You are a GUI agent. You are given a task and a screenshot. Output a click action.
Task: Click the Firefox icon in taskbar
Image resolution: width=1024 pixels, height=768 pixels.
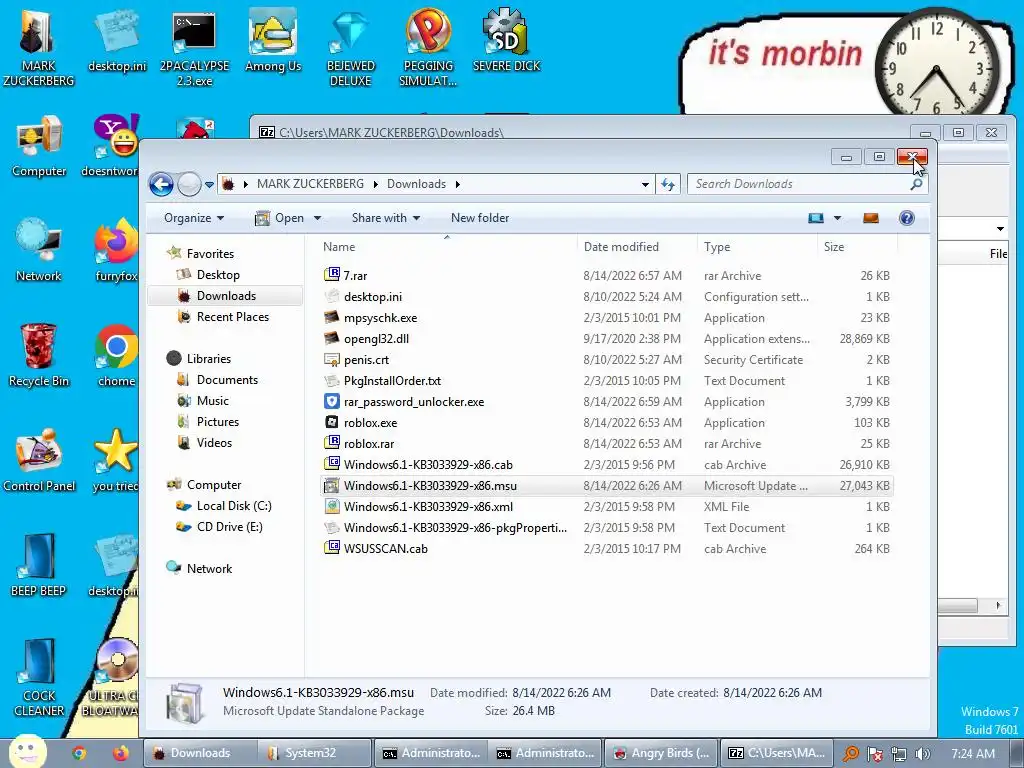point(120,753)
